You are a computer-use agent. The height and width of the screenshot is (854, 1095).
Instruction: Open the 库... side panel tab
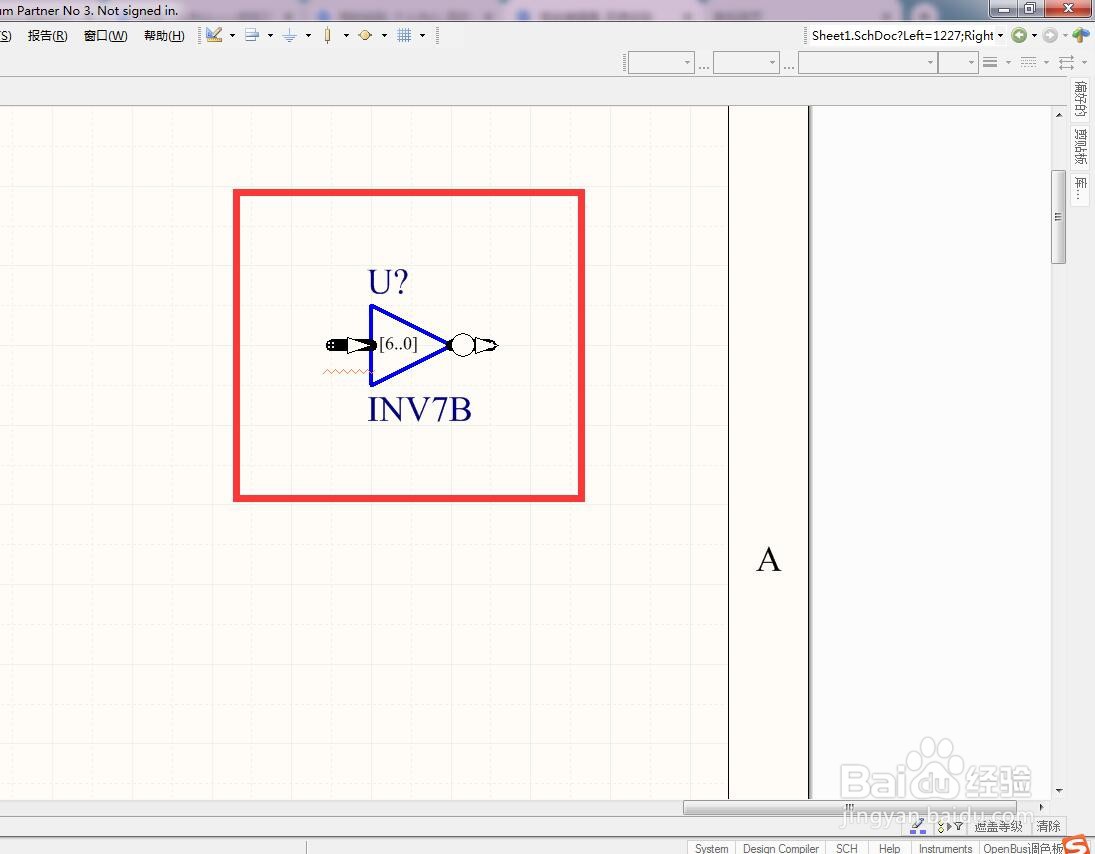pos(1081,188)
